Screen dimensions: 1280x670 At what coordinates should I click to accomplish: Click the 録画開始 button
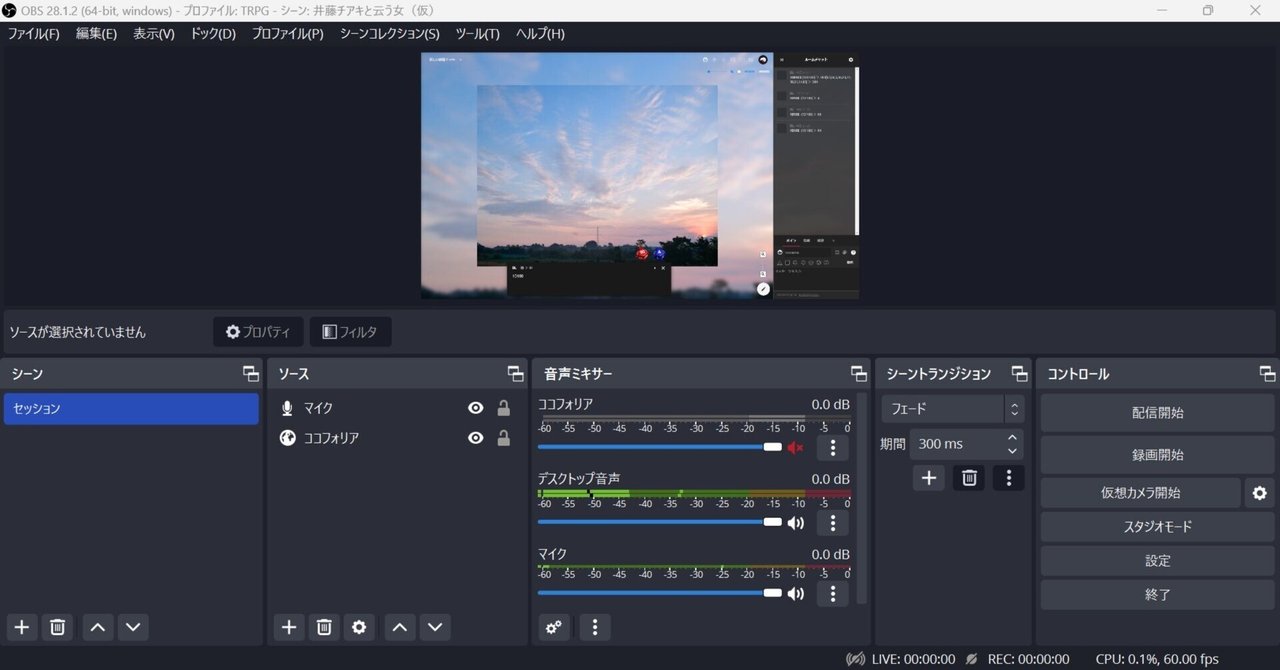1156,453
